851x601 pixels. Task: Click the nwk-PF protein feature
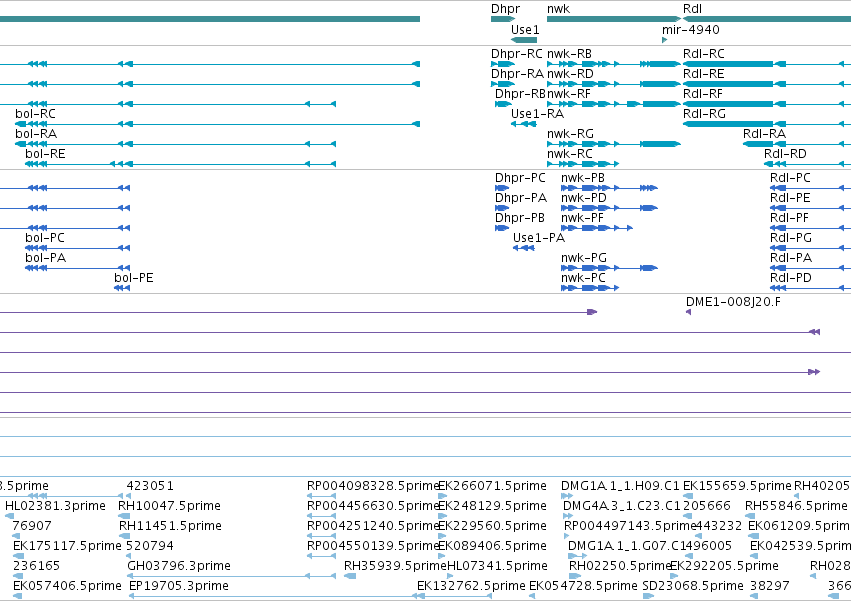click(597, 228)
